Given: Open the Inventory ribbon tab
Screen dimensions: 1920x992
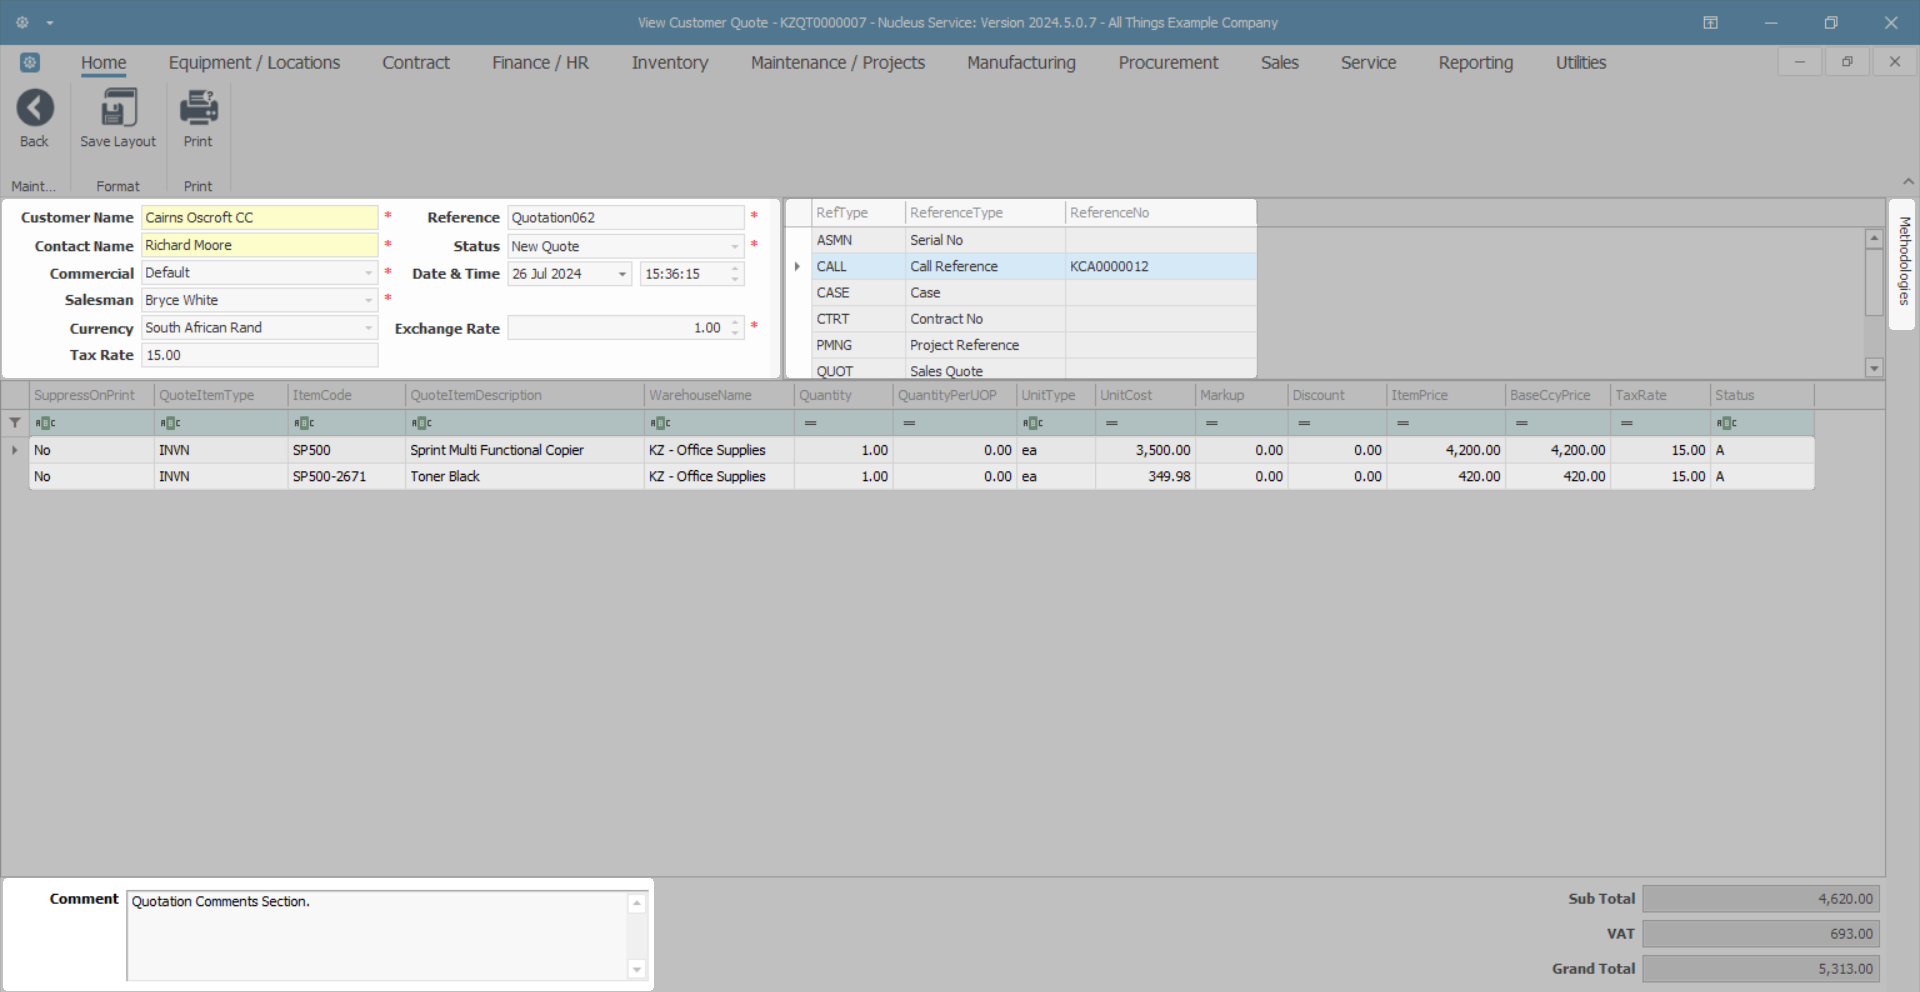Looking at the screenshot, I should click(x=670, y=62).
